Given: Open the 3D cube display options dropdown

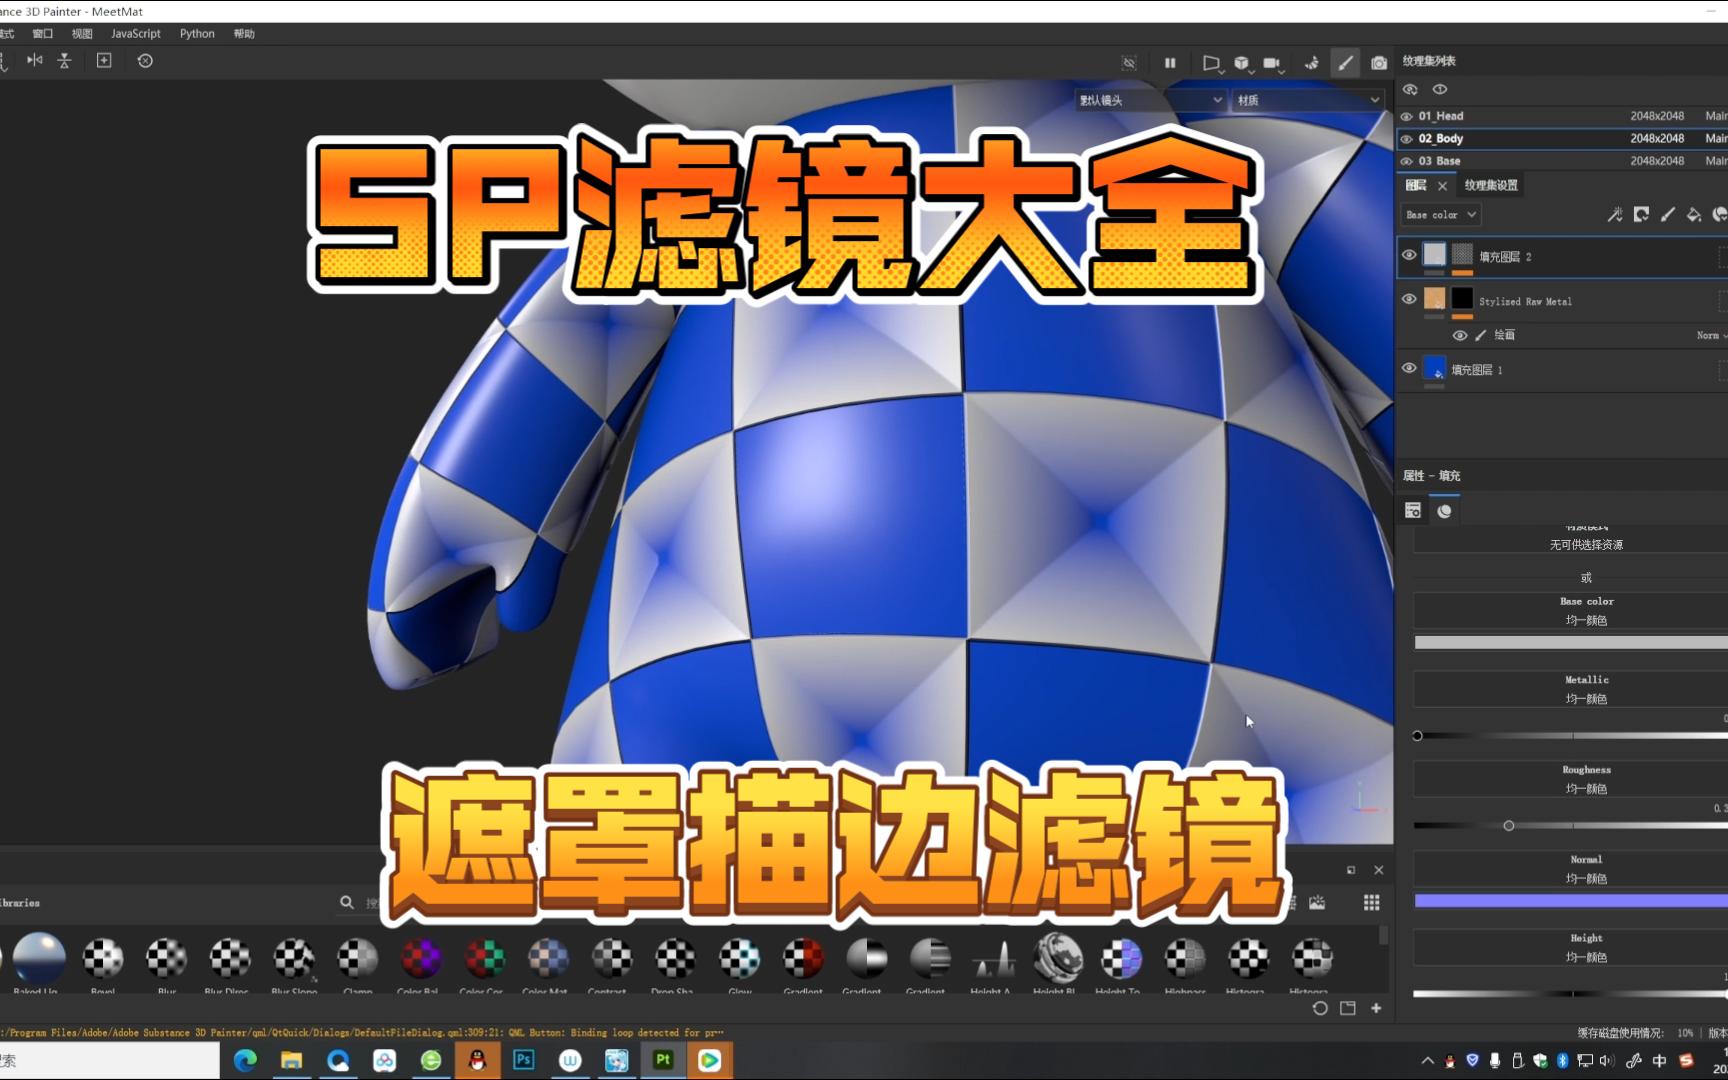Looking at the screenshot, I should (x=1243, y=63).
